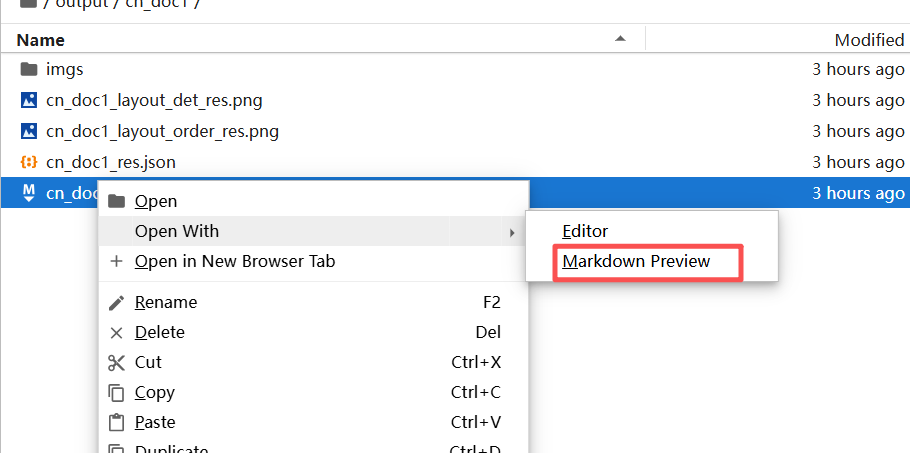Screen dimensions: 910x453
Task: Choose Editor from Open With submenu
Action: tap(585, 231)
